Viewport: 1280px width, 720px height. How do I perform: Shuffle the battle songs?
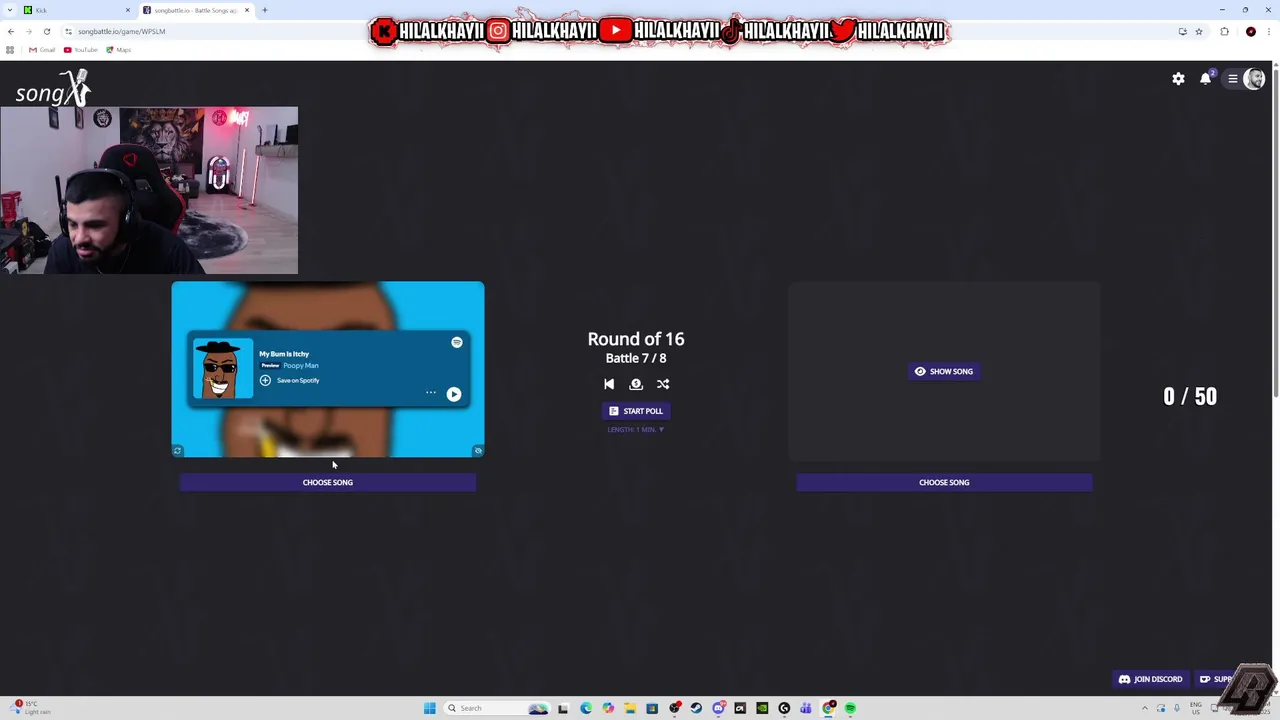pos(663,384)
